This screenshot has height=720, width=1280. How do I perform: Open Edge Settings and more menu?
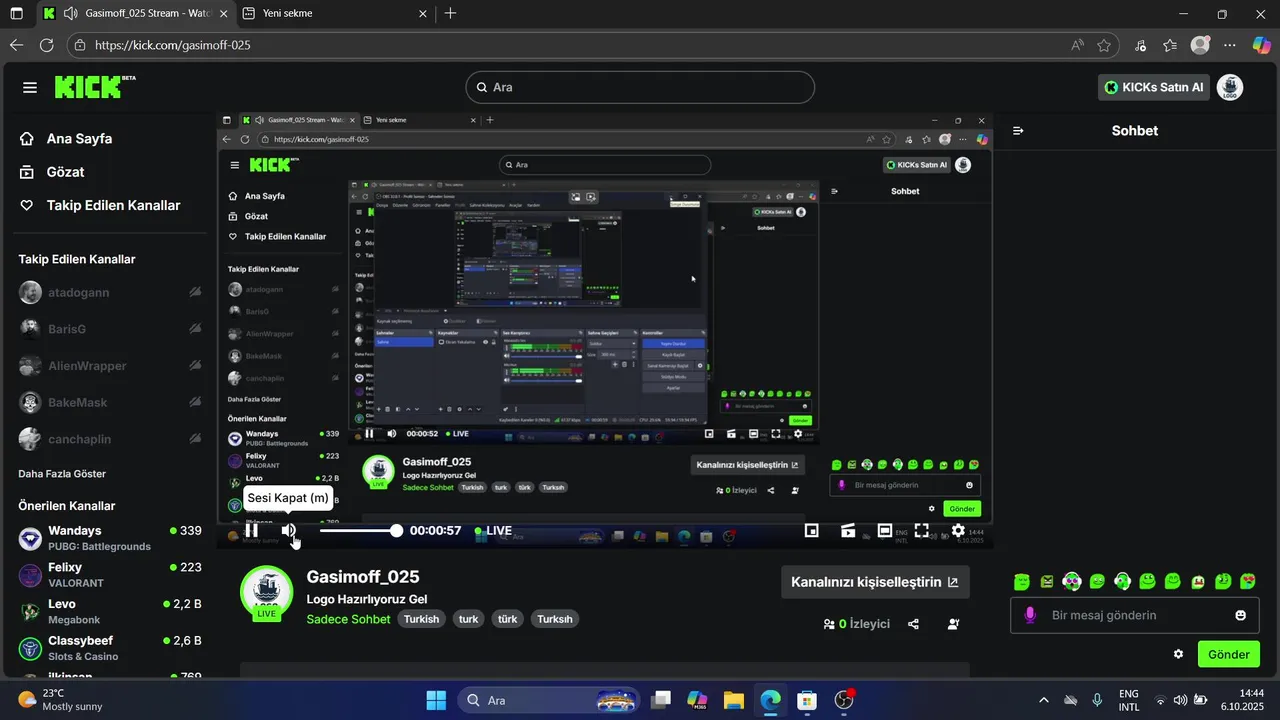pyautogui.click(x=1230, y=45)
